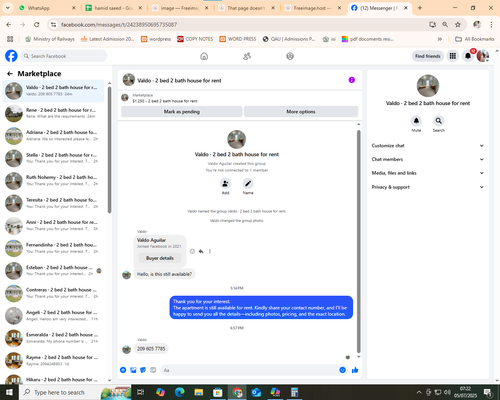
Task: Open more actions plus icon in composer
Action: click(x=123, y=370)
